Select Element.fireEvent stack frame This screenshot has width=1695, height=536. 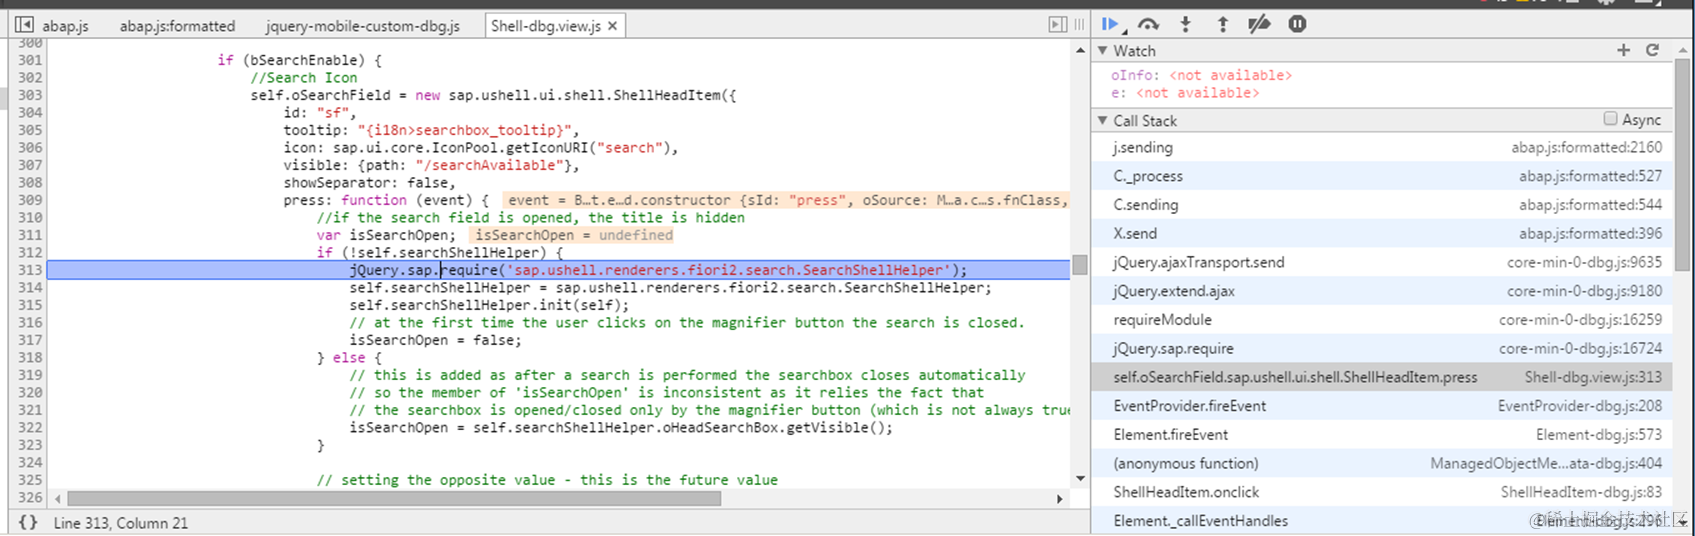(1381, 435)
